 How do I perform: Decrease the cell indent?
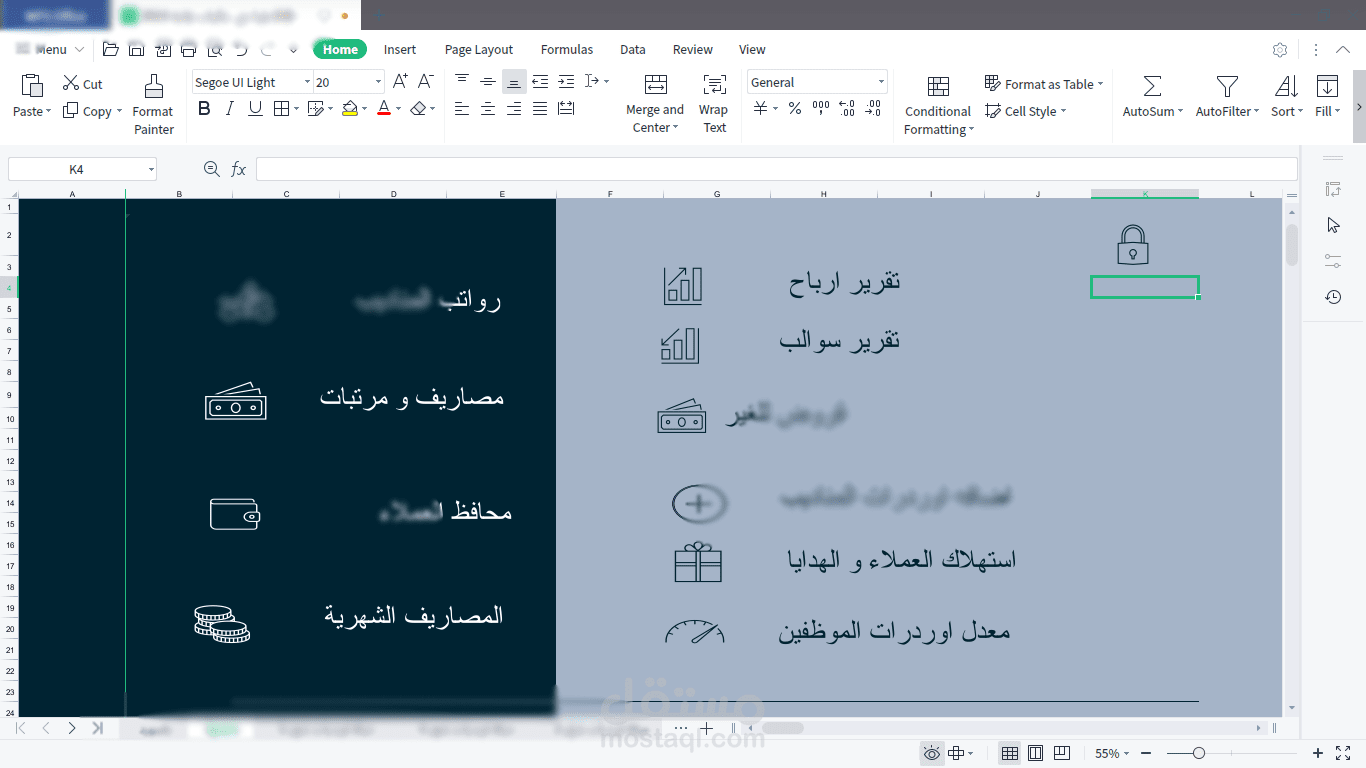[540, 81]
